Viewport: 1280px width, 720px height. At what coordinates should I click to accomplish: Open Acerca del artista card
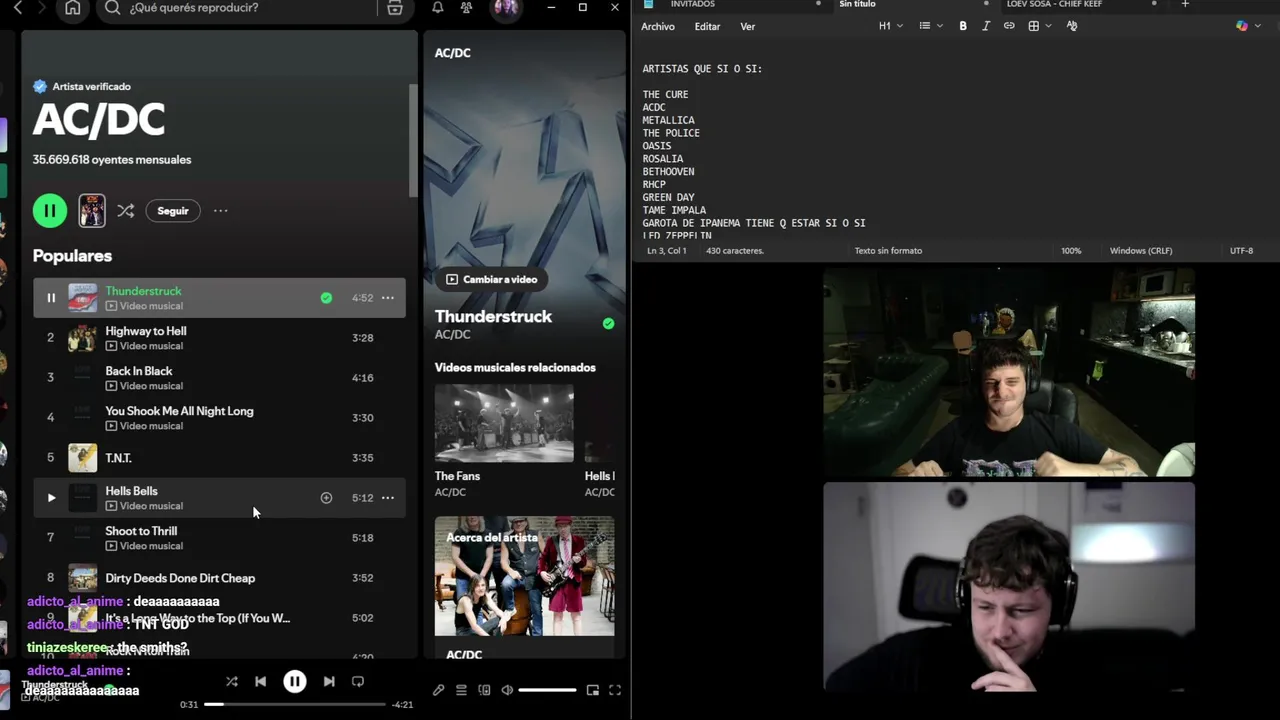(524, 576)
